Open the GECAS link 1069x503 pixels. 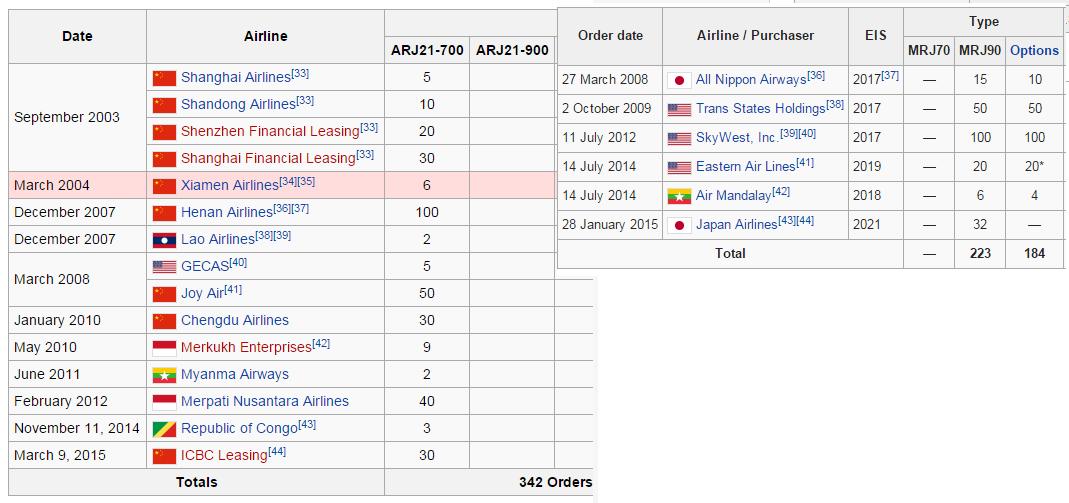click(205, 266)
